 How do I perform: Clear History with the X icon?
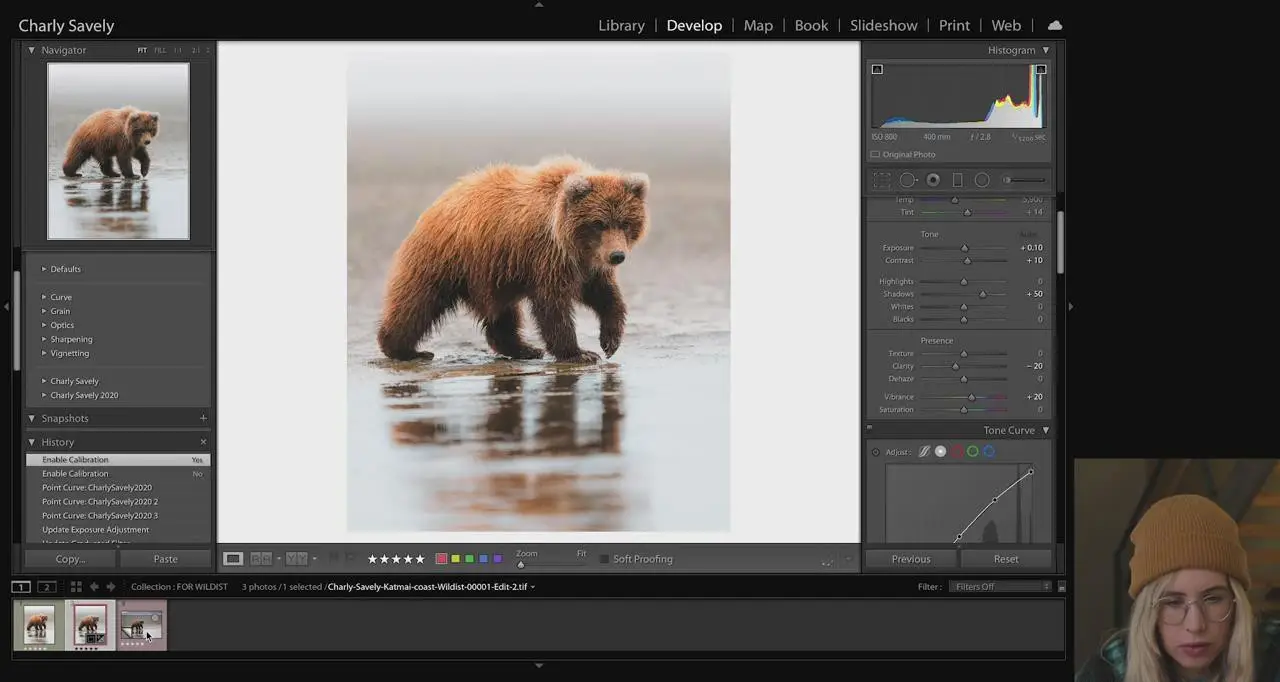tap(203, 442)
